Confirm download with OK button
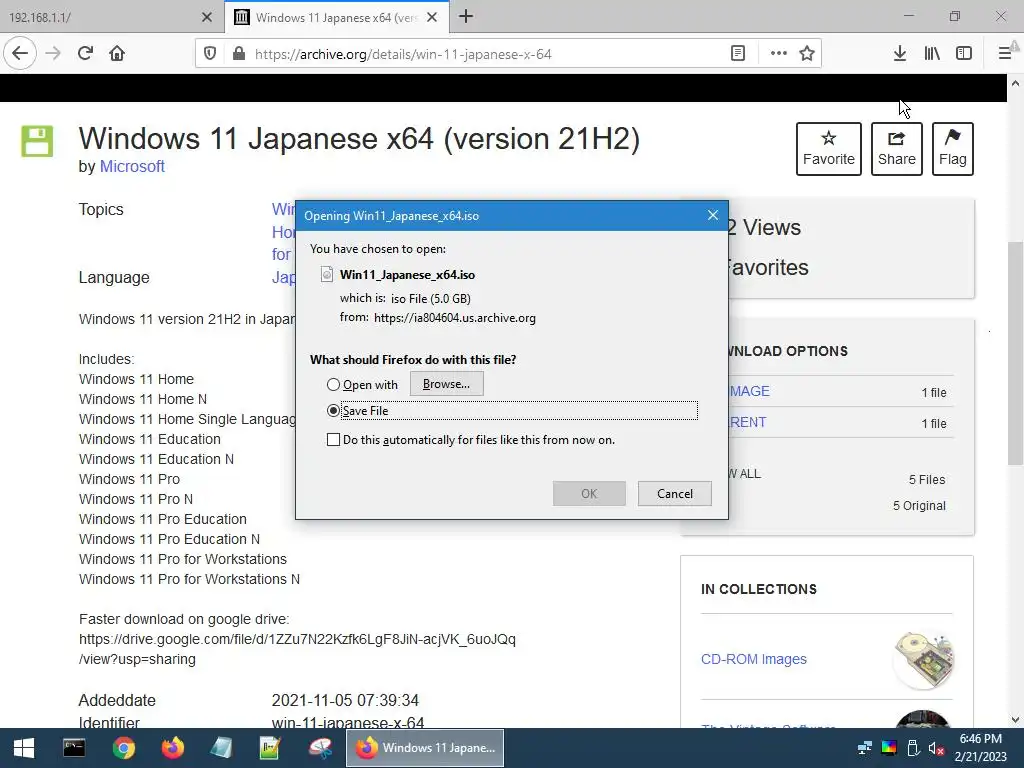This screenshot has height=768, width=1024. 589,494
